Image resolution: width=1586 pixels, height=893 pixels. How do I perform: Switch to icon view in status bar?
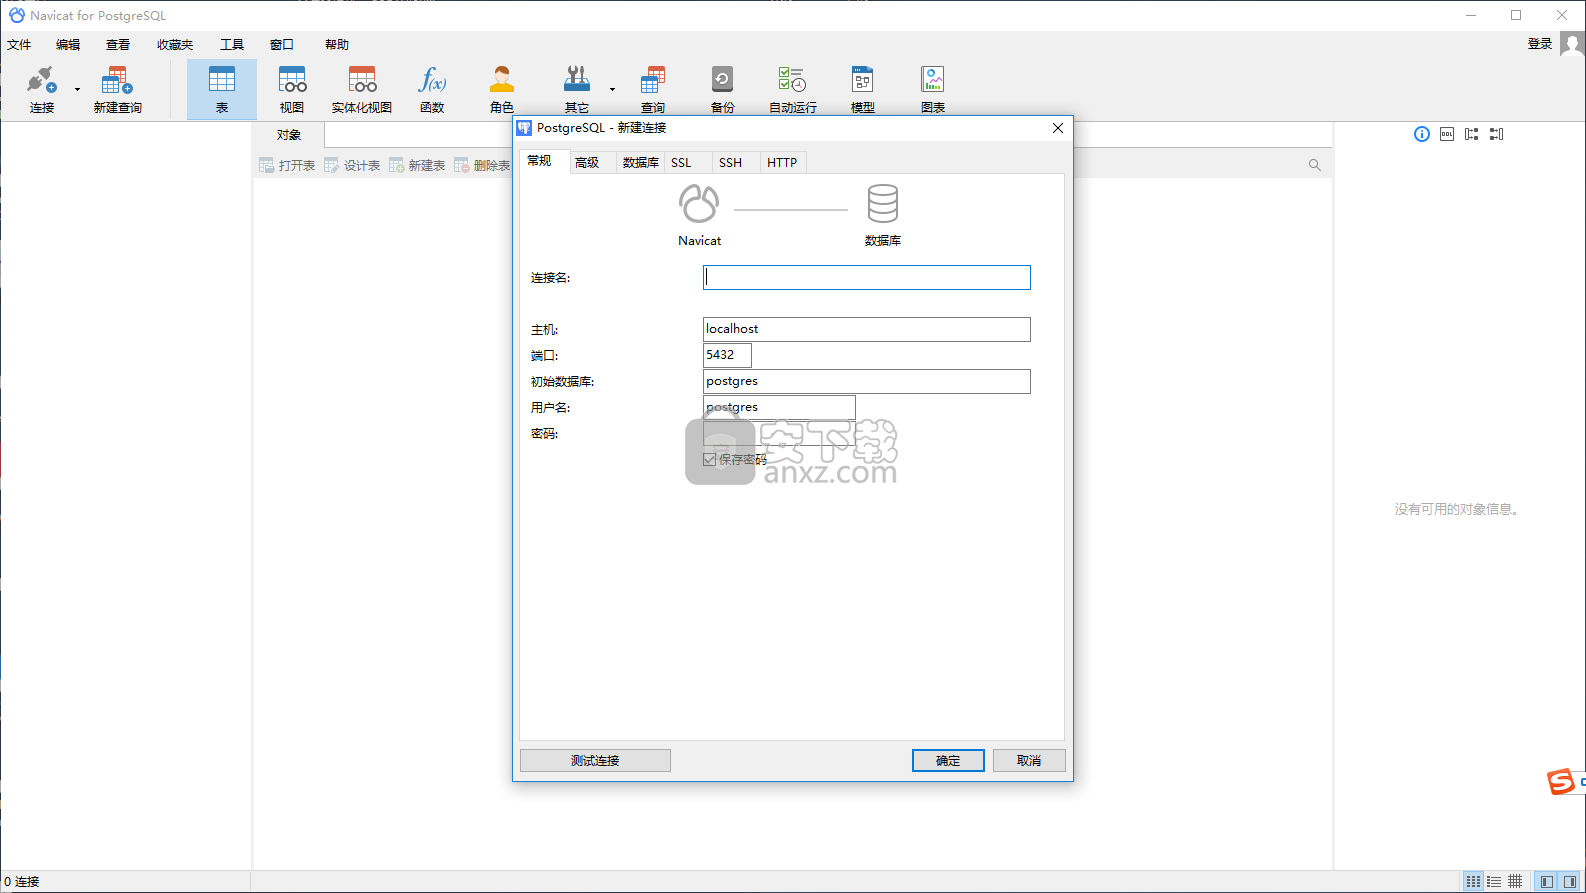pyautogui.click(x=1473, y=881)
